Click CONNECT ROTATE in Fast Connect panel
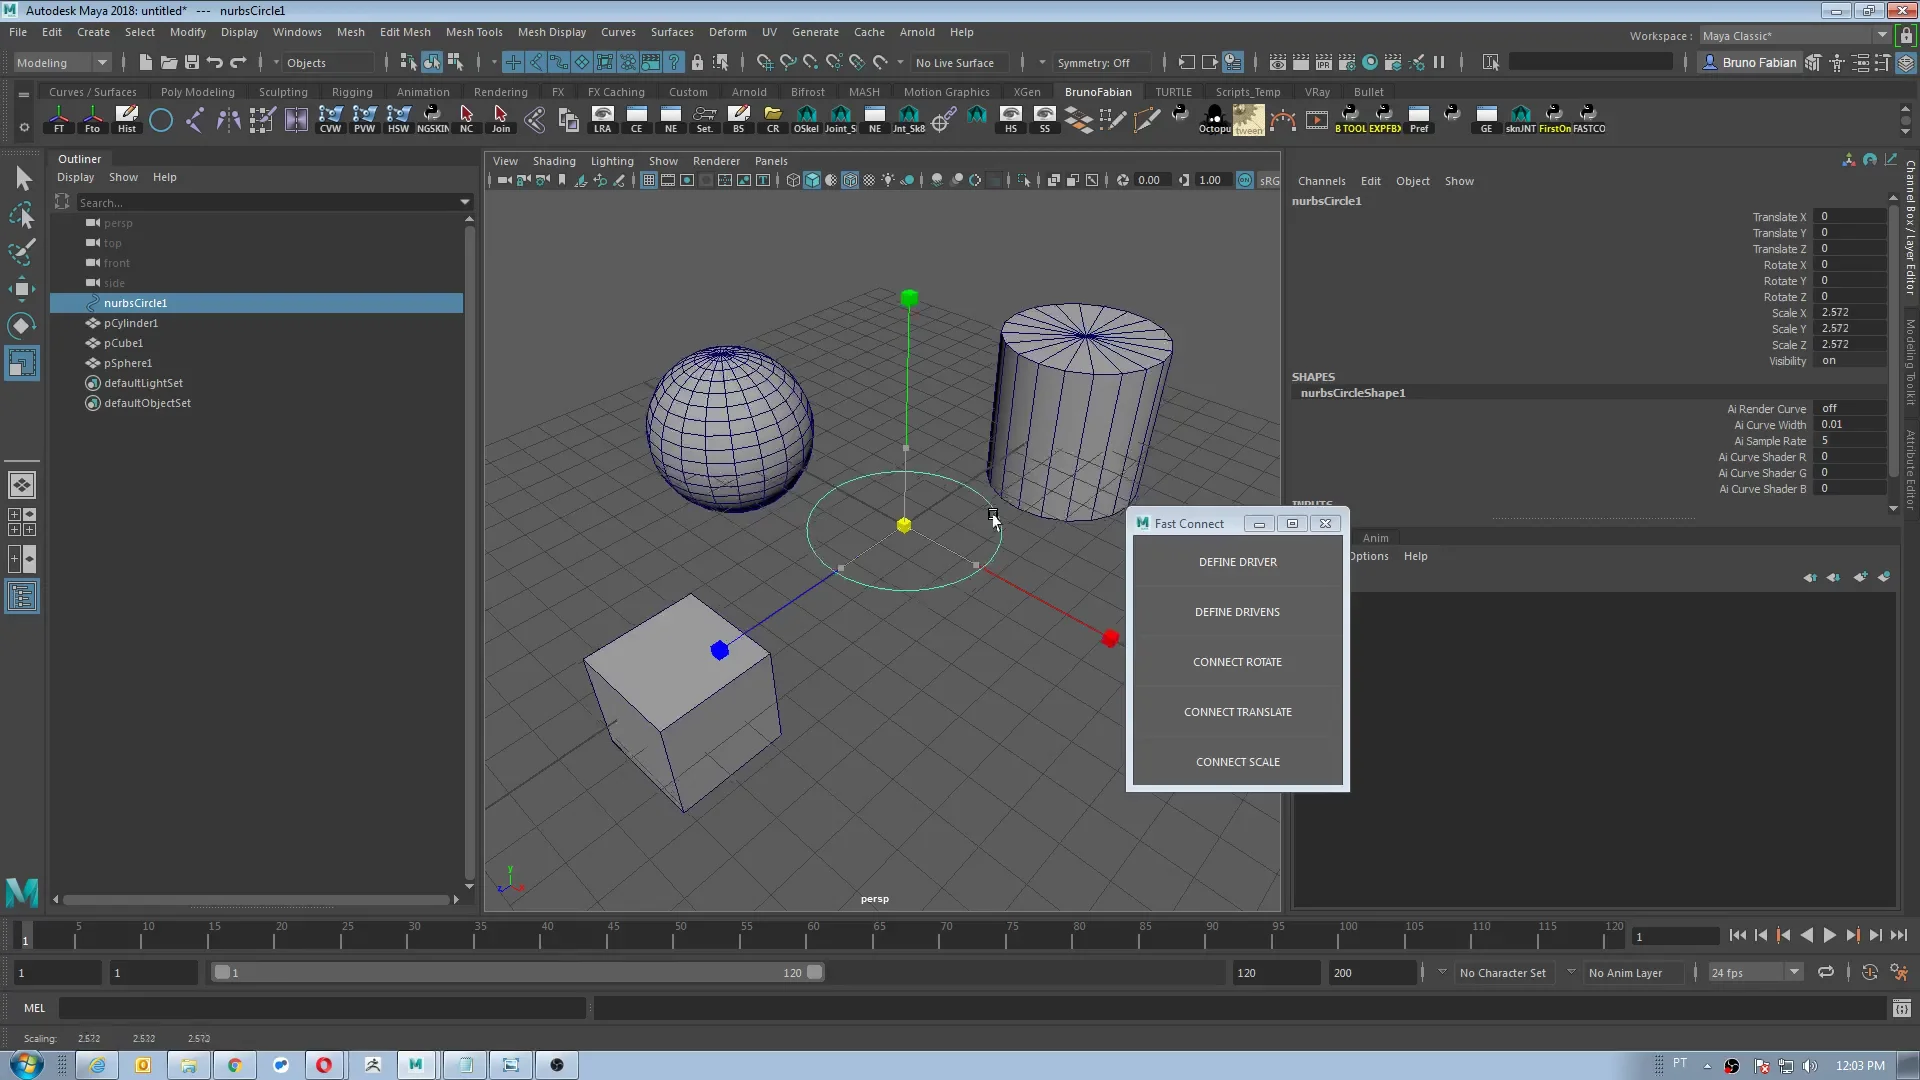This screenshot has height=1080, width=1920. pos(1237,662)
